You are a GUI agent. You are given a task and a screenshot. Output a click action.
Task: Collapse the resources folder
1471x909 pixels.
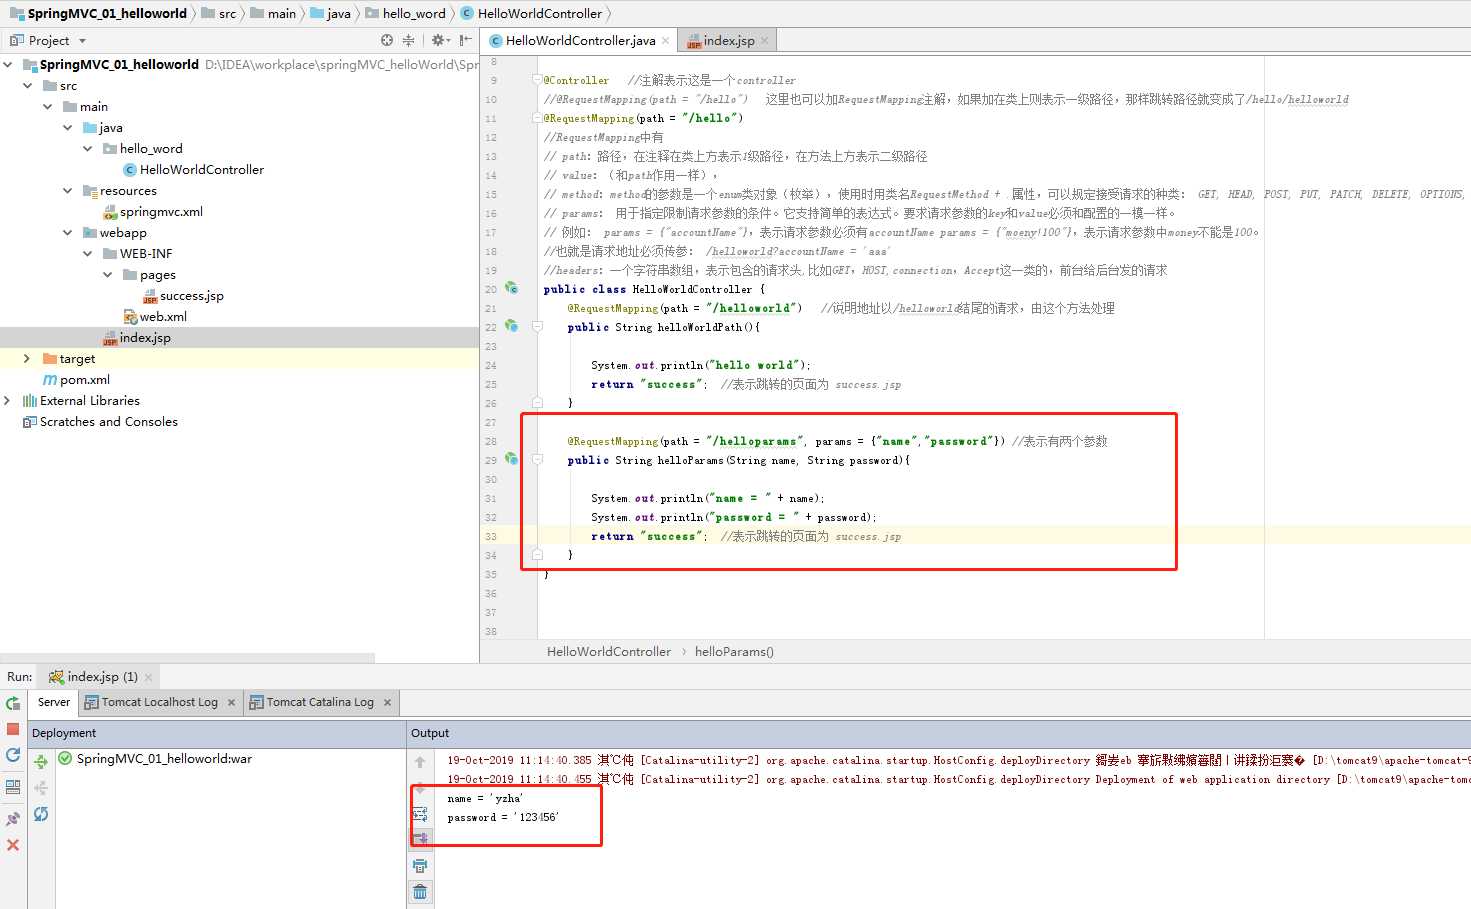[67, 191]
